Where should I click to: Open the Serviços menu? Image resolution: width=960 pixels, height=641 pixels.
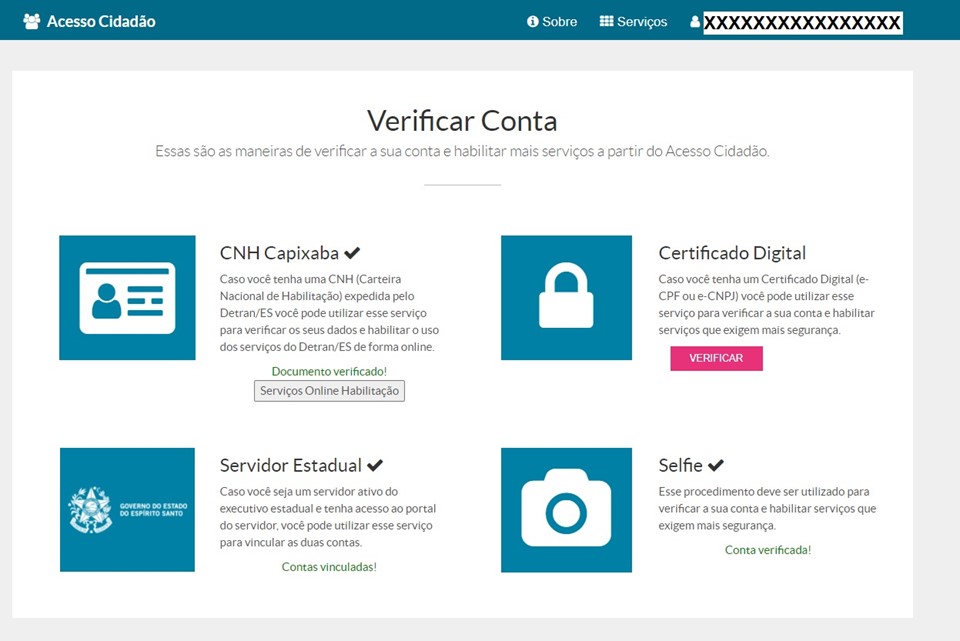pyautogui.click(x=642, y=21)
